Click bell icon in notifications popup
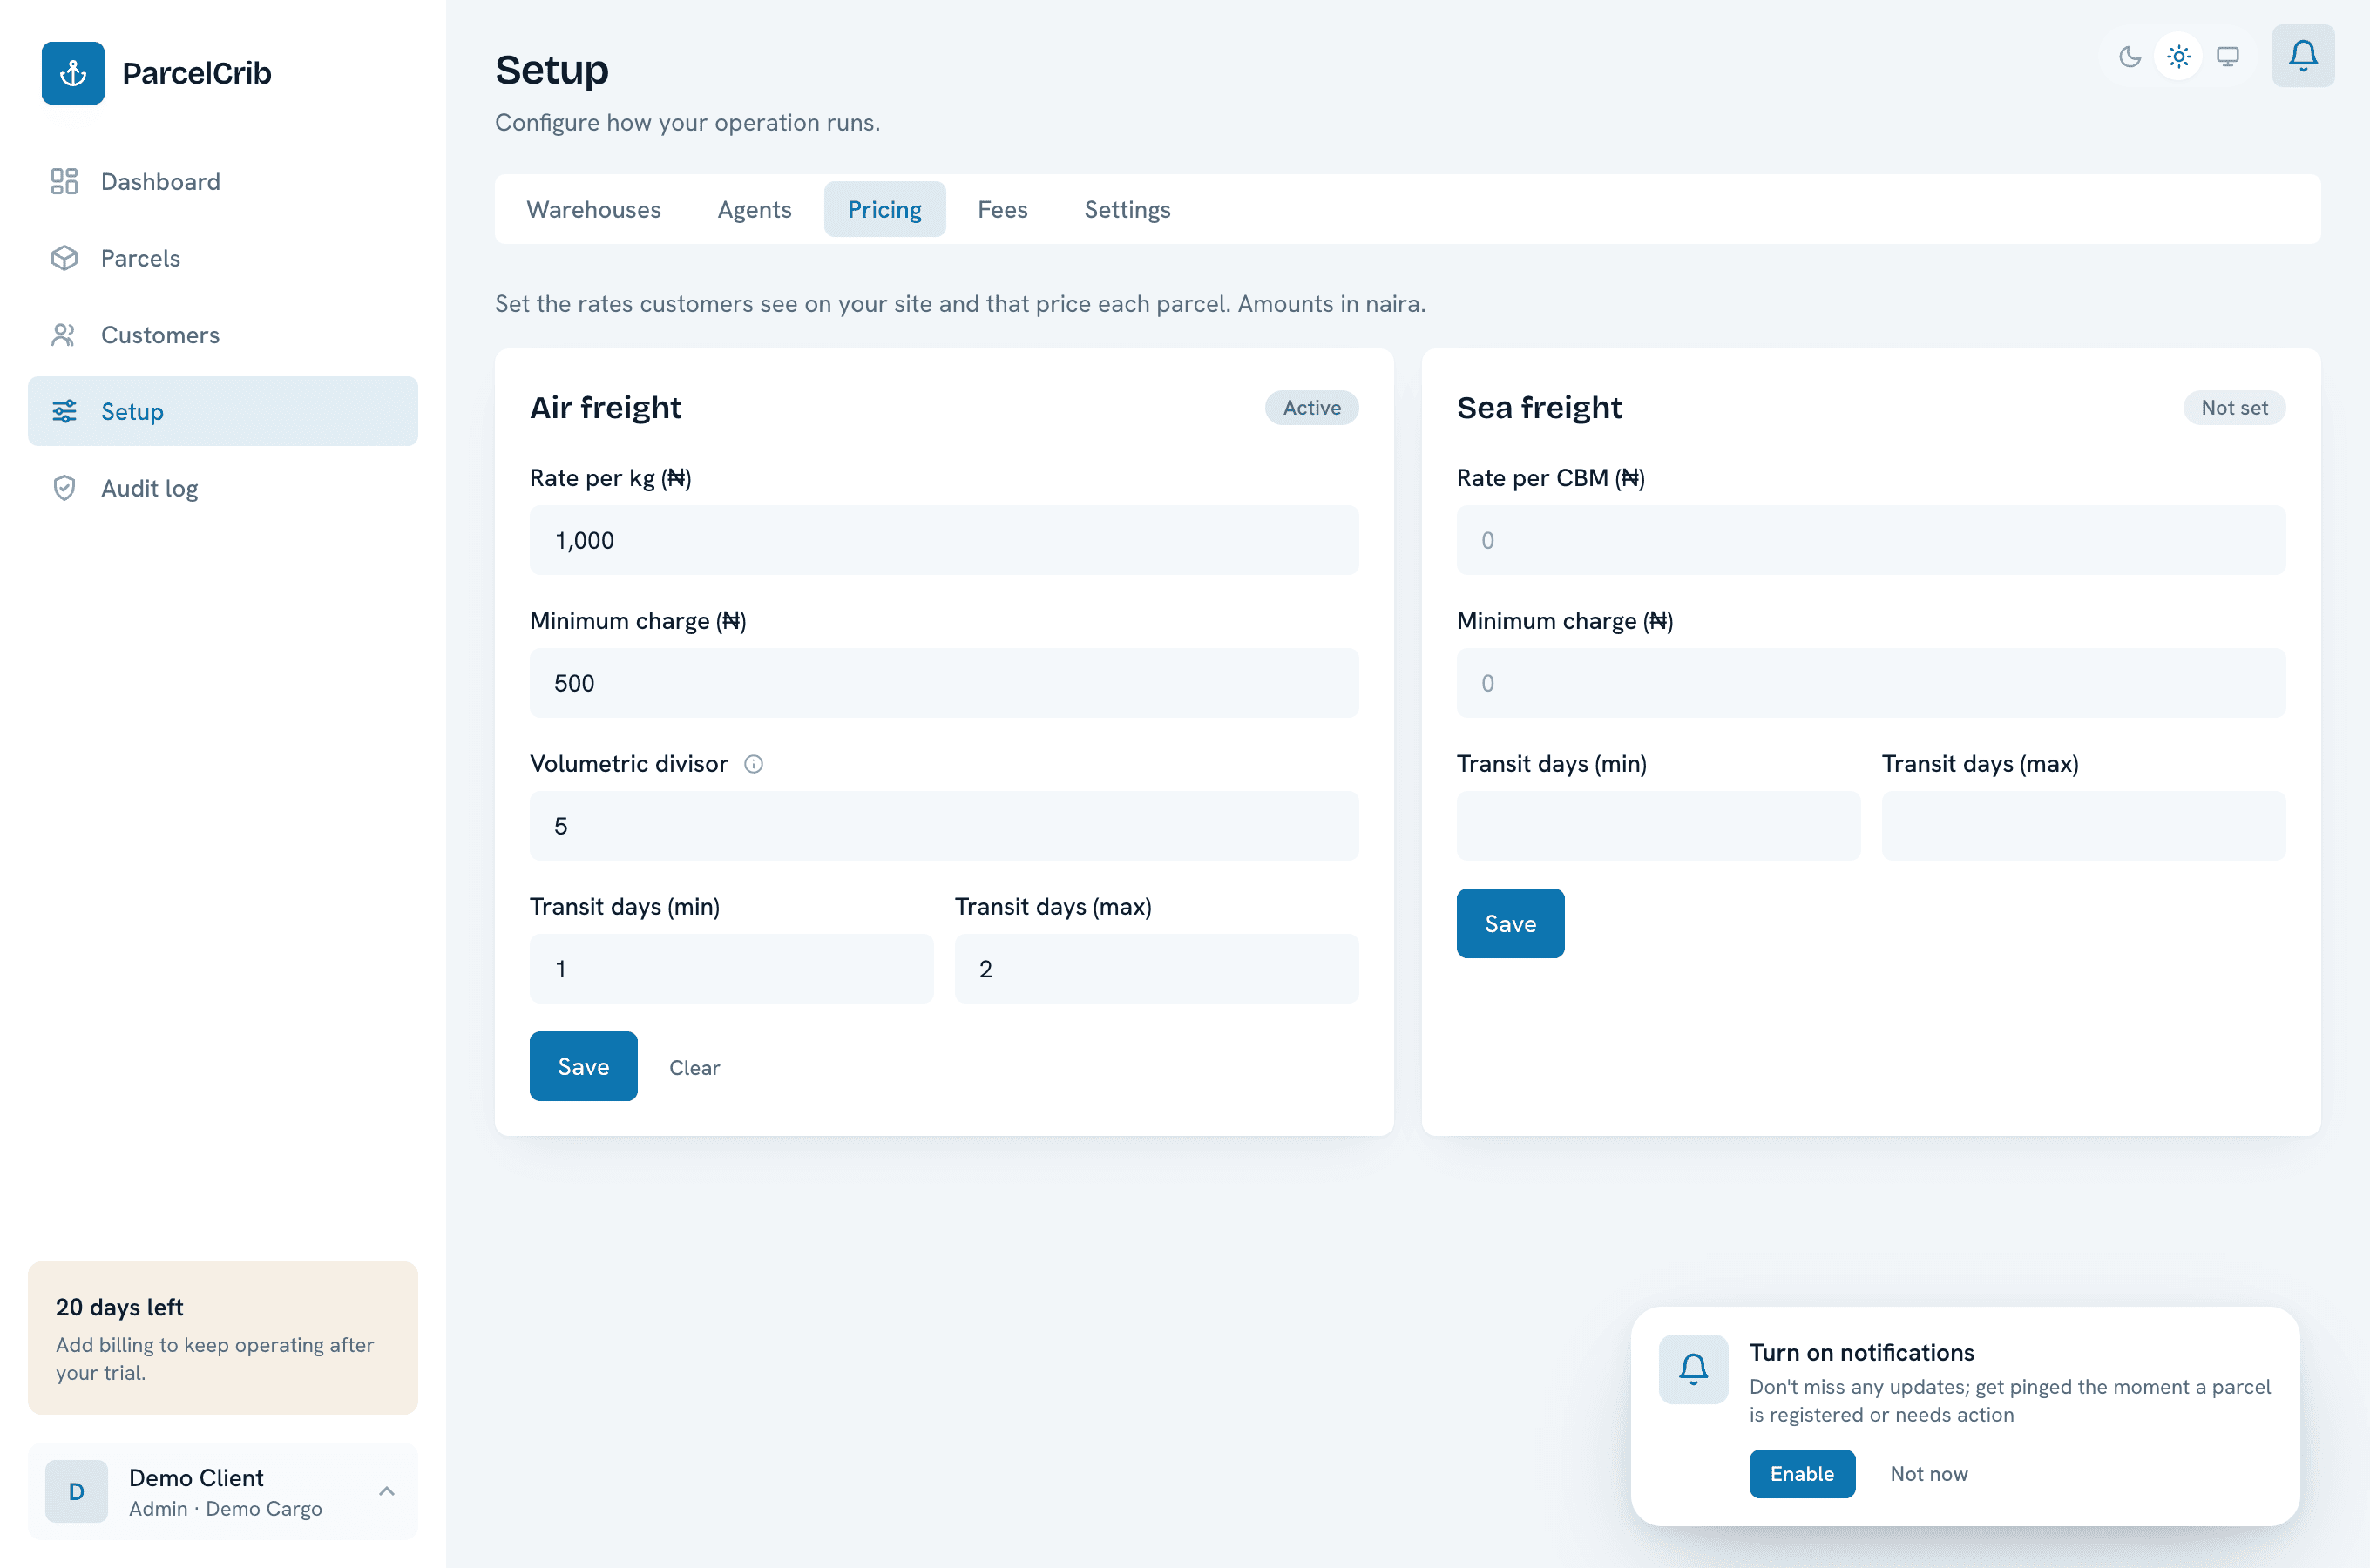Screen dimensions: 2370x1568 (x=1693, y=1369)
